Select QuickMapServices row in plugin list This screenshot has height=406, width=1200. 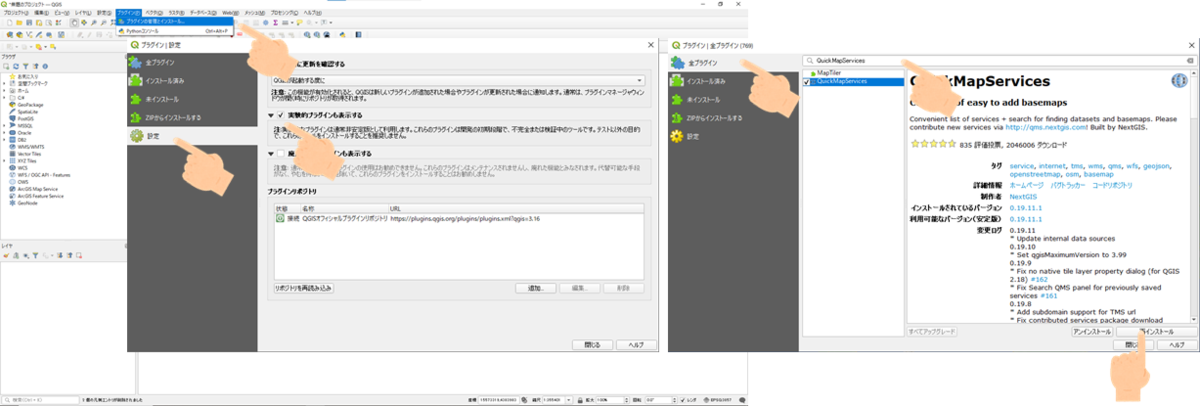tap(853, 82)
